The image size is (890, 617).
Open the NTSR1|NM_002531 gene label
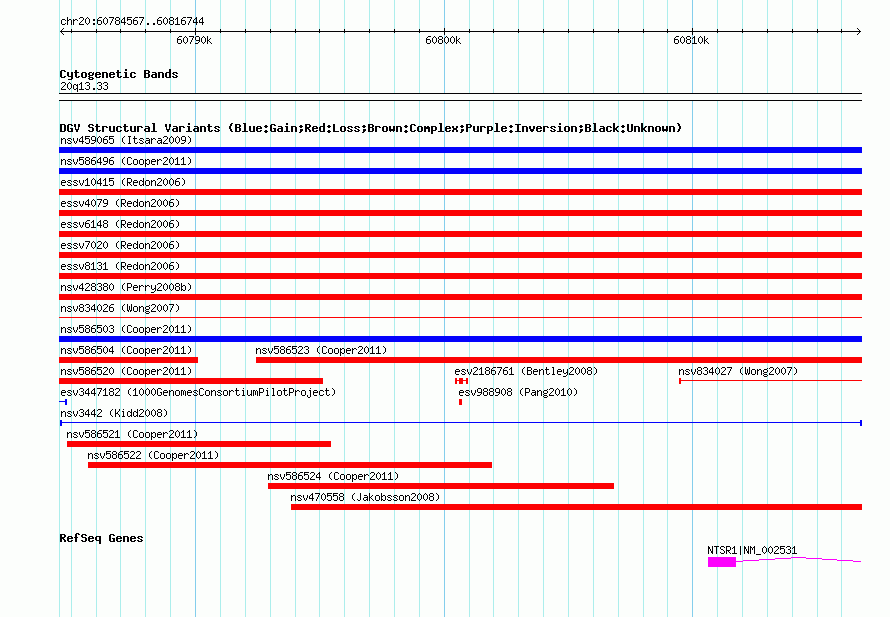click(x=752, y=550)
